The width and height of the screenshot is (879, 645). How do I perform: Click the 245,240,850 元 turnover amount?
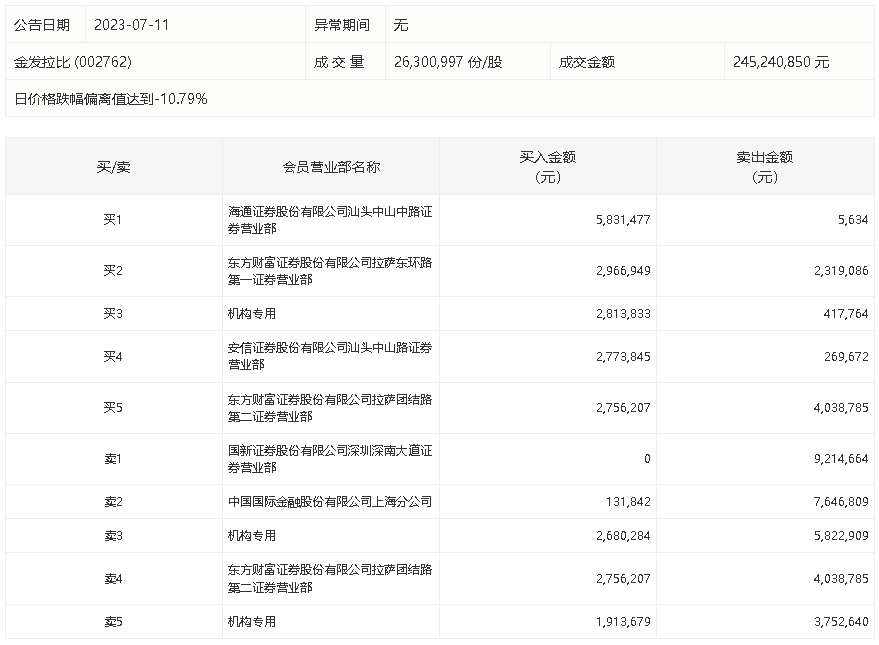coord(780,62)
